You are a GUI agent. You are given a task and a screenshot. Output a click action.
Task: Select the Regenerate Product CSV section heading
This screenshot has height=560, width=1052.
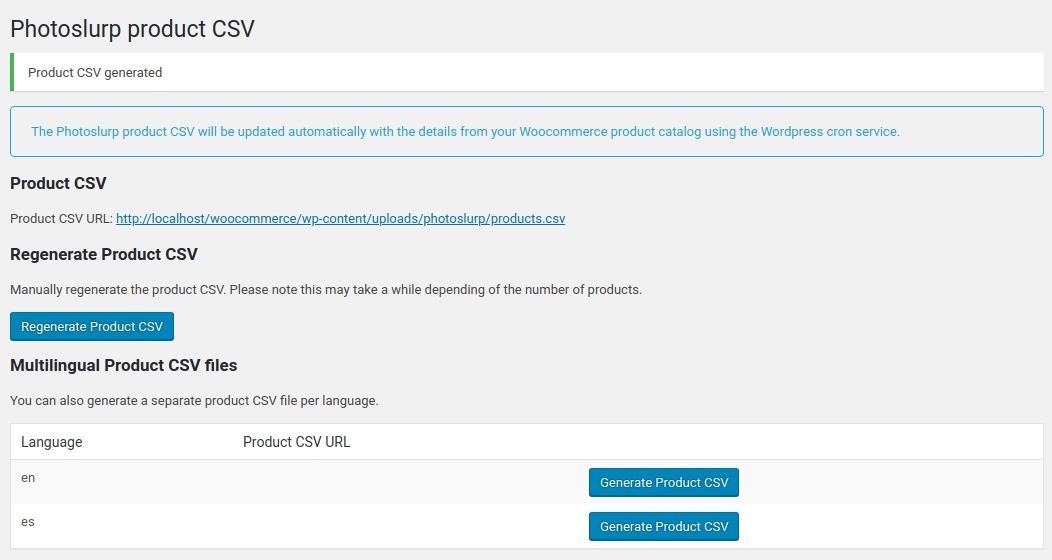[x=104, y=254]
